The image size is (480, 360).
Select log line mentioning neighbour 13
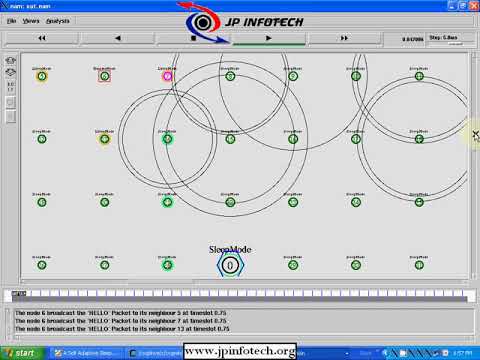[x=122, y=329]
